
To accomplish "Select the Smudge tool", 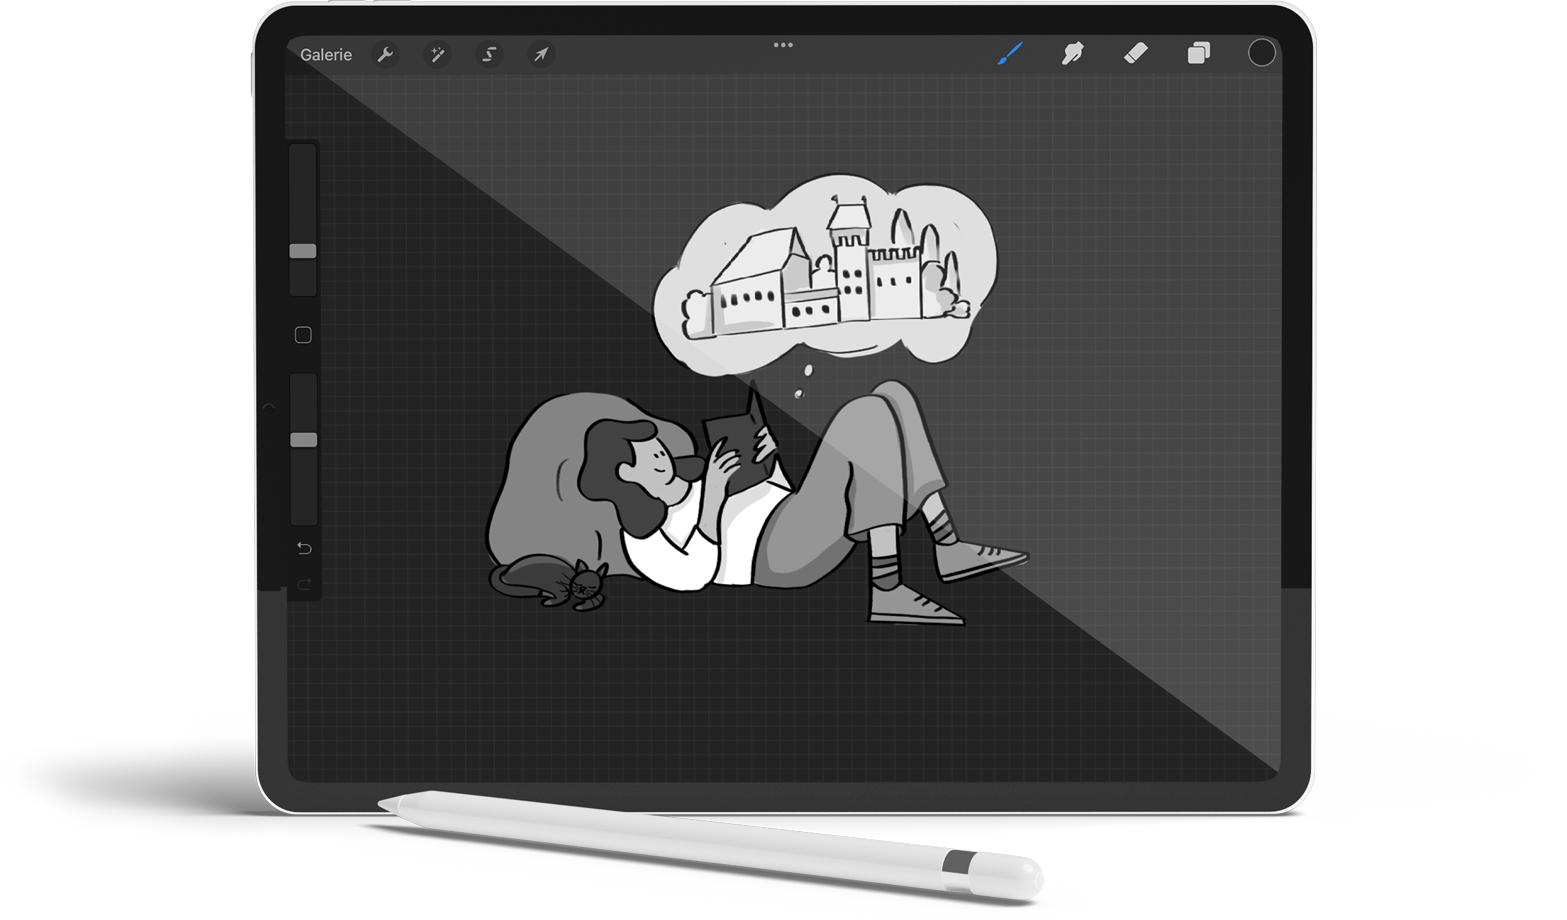I will pyautogui.click(x=1072, y=53).
